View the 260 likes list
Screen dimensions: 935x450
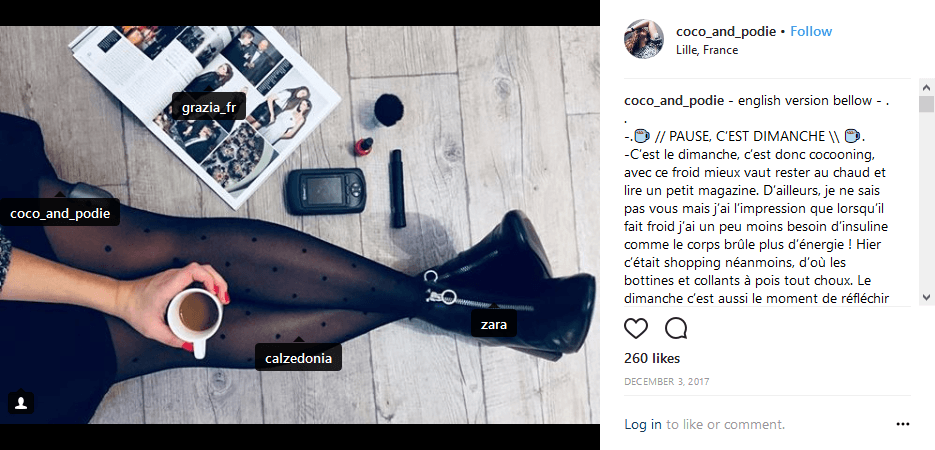[652, 359]
